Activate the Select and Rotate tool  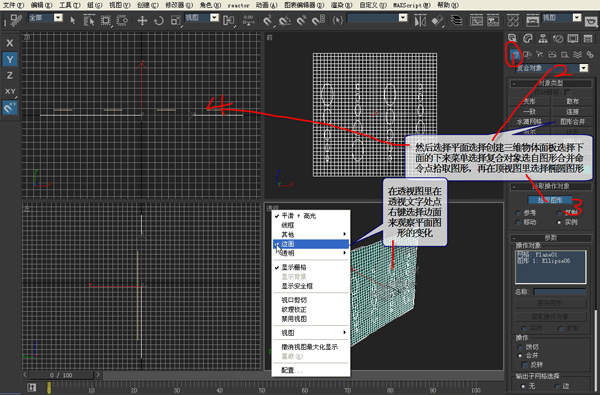coord(159,20)
